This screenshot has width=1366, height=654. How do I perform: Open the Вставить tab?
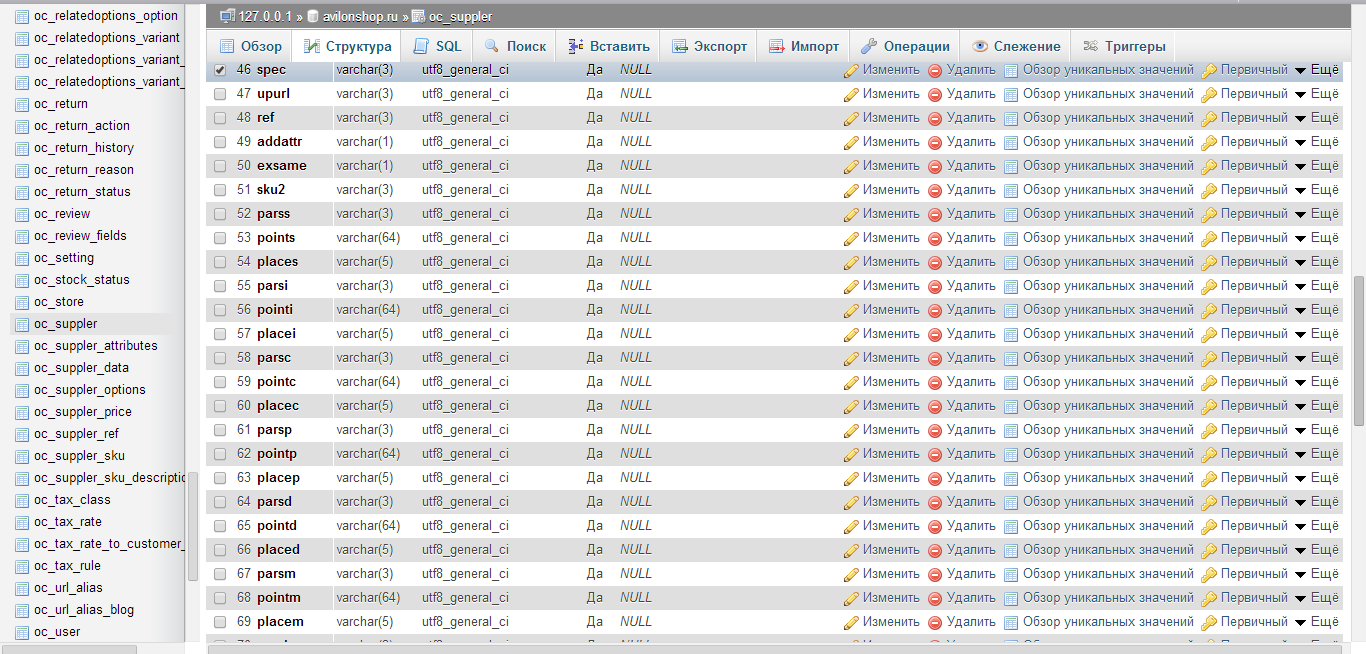click(608, 46)
